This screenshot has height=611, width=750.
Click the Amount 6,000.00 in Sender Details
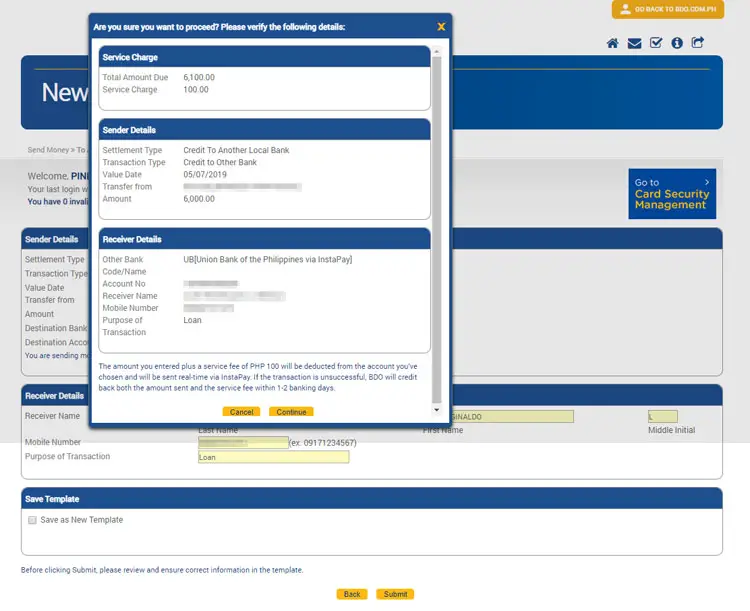pyautogui.click(x=199, y=199)
